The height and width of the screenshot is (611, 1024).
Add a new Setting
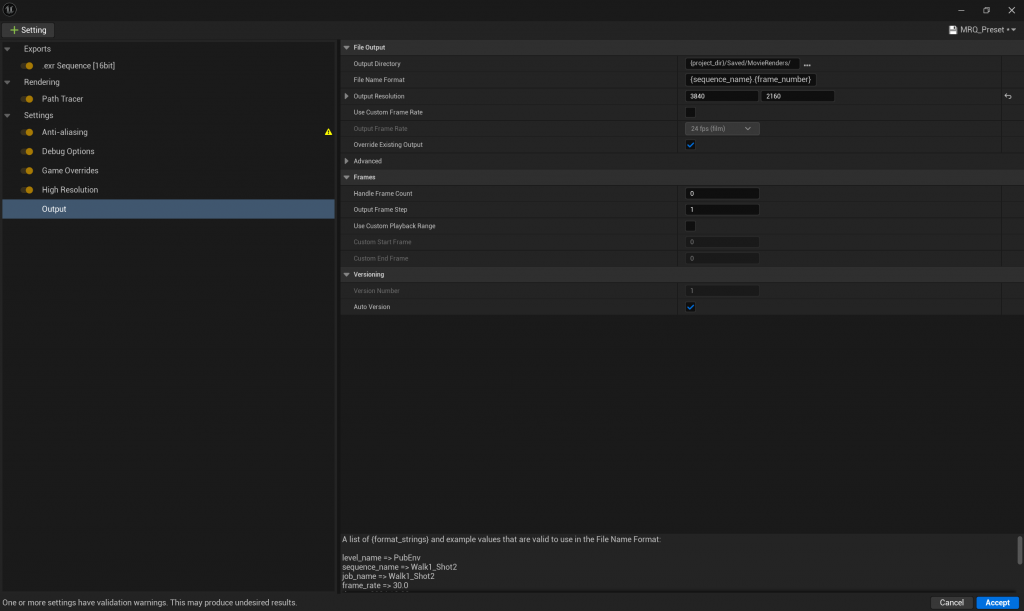pyautogui.click(x=28, y=30)
